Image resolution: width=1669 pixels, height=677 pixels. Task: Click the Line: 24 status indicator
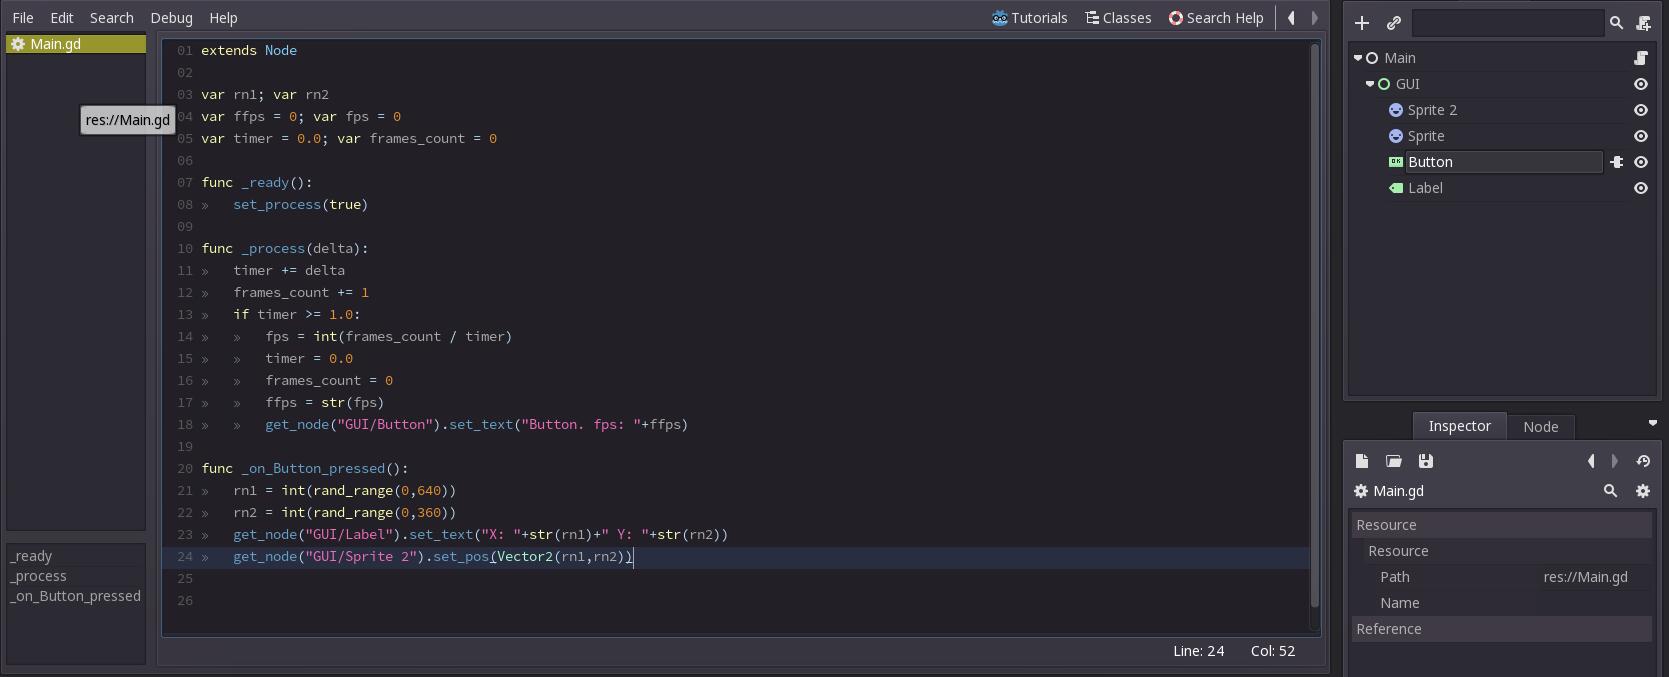tap(1198, 651)
